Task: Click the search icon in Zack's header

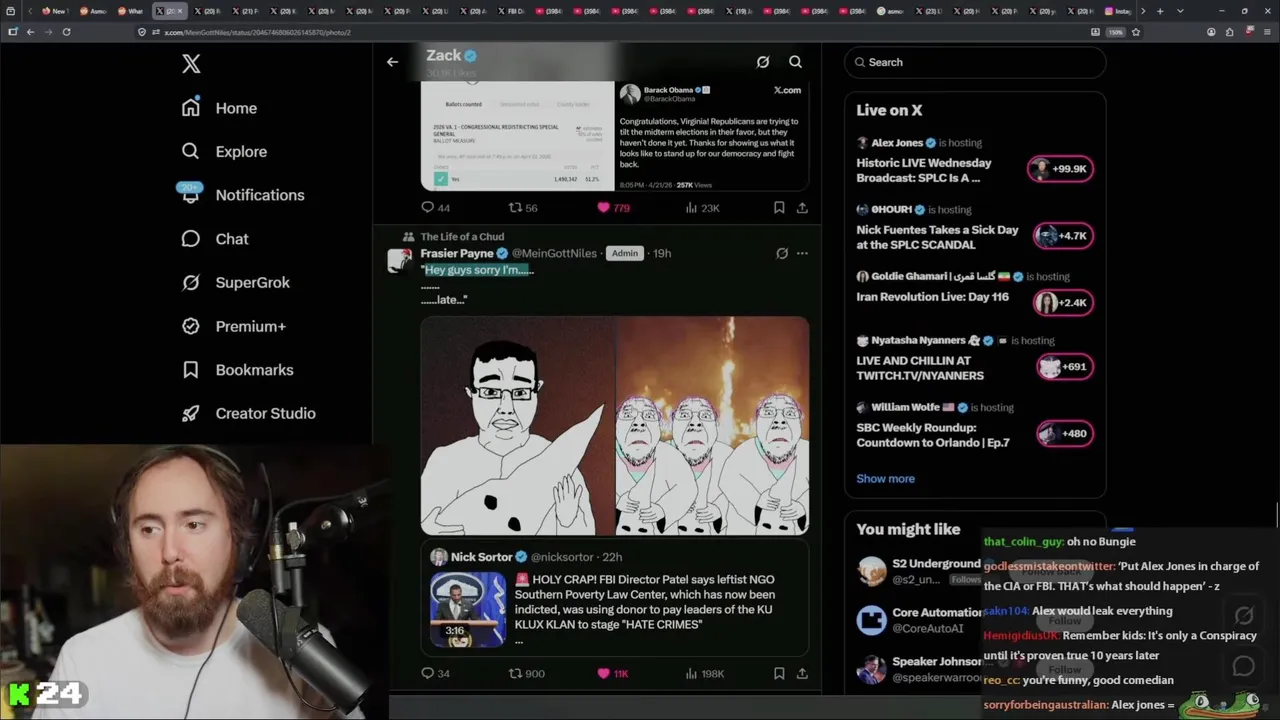Action: (795, 62)
